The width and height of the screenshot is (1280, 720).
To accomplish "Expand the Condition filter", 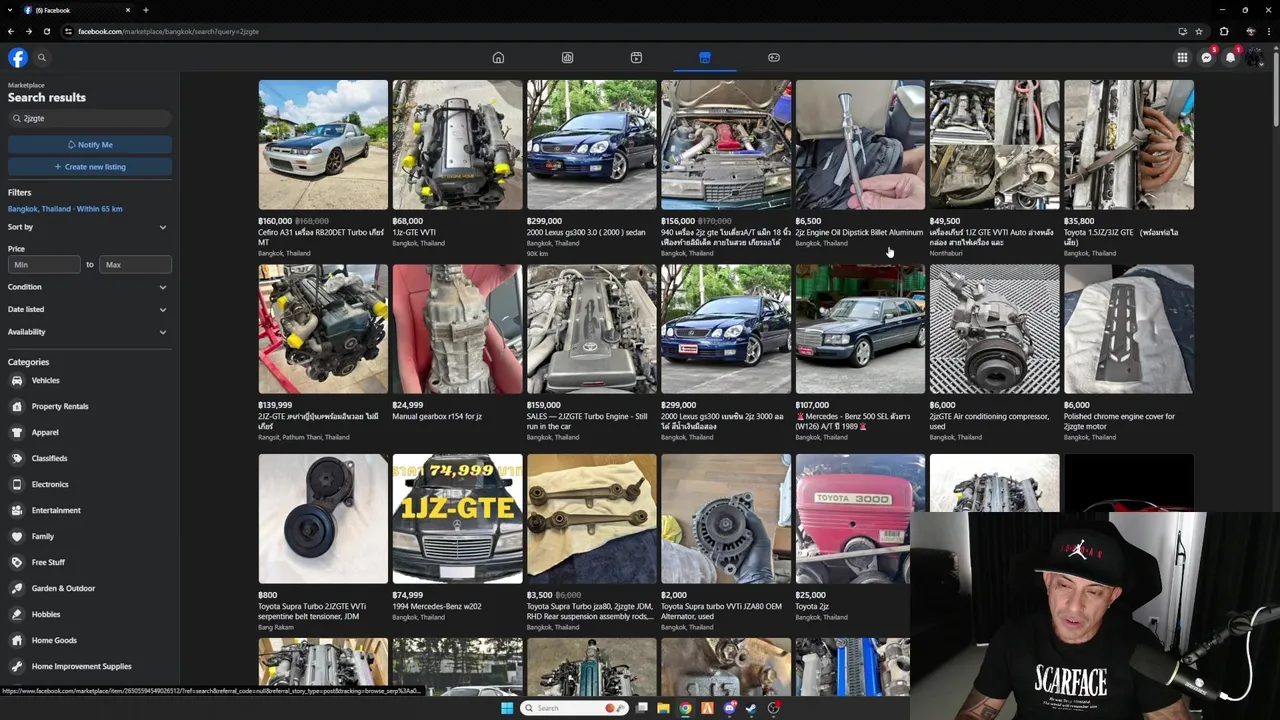I will coord(88,287).
